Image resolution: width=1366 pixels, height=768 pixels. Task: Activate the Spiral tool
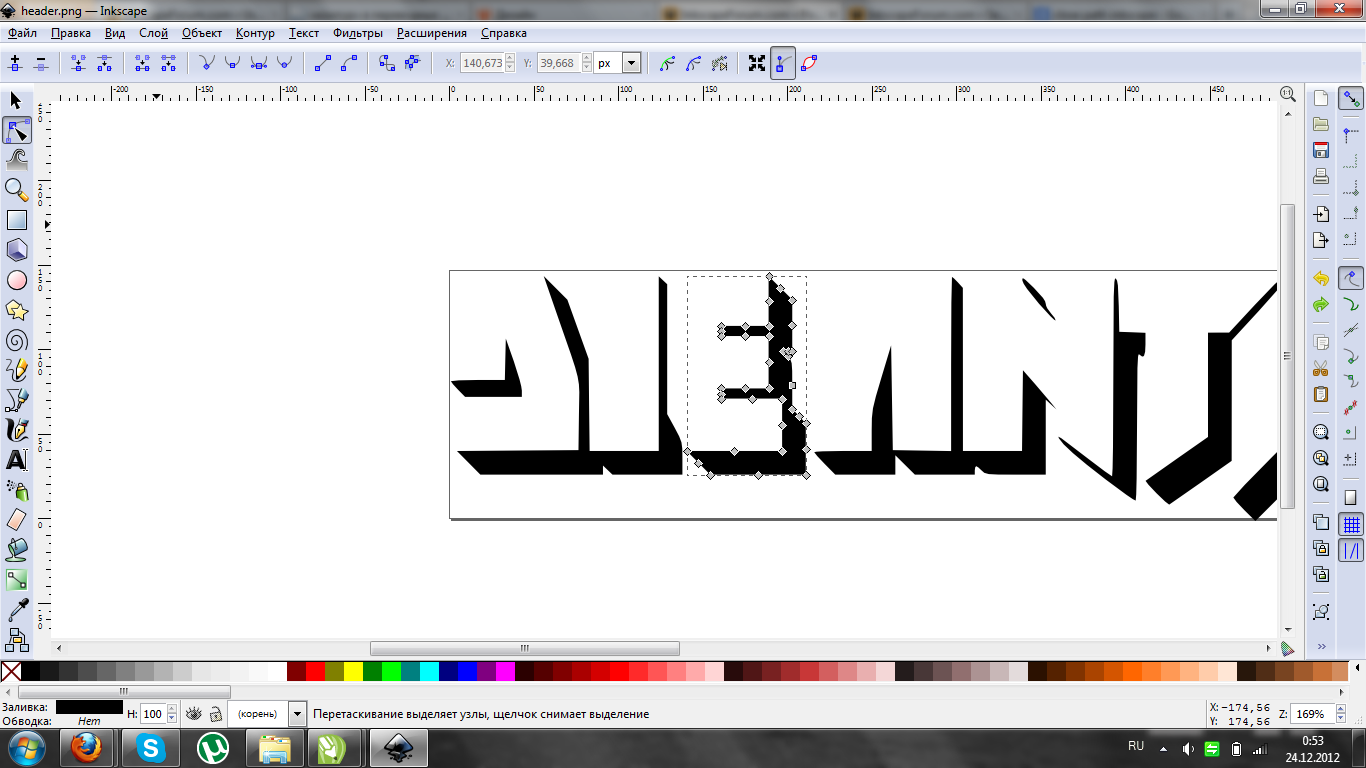(16, 340)
